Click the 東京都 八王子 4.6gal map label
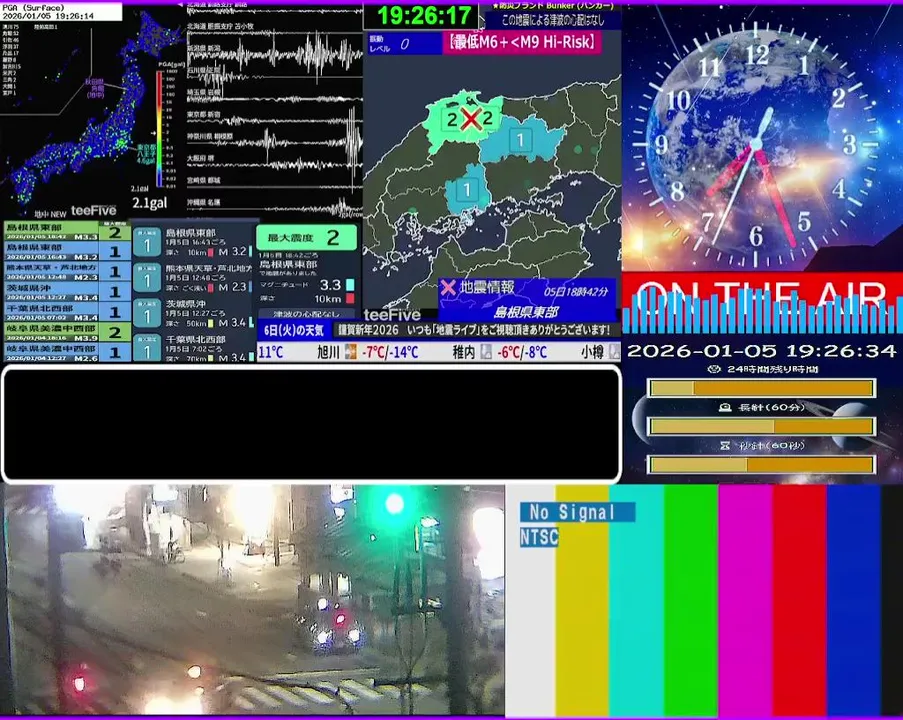 pyautogui.click(x=147, y=153)
